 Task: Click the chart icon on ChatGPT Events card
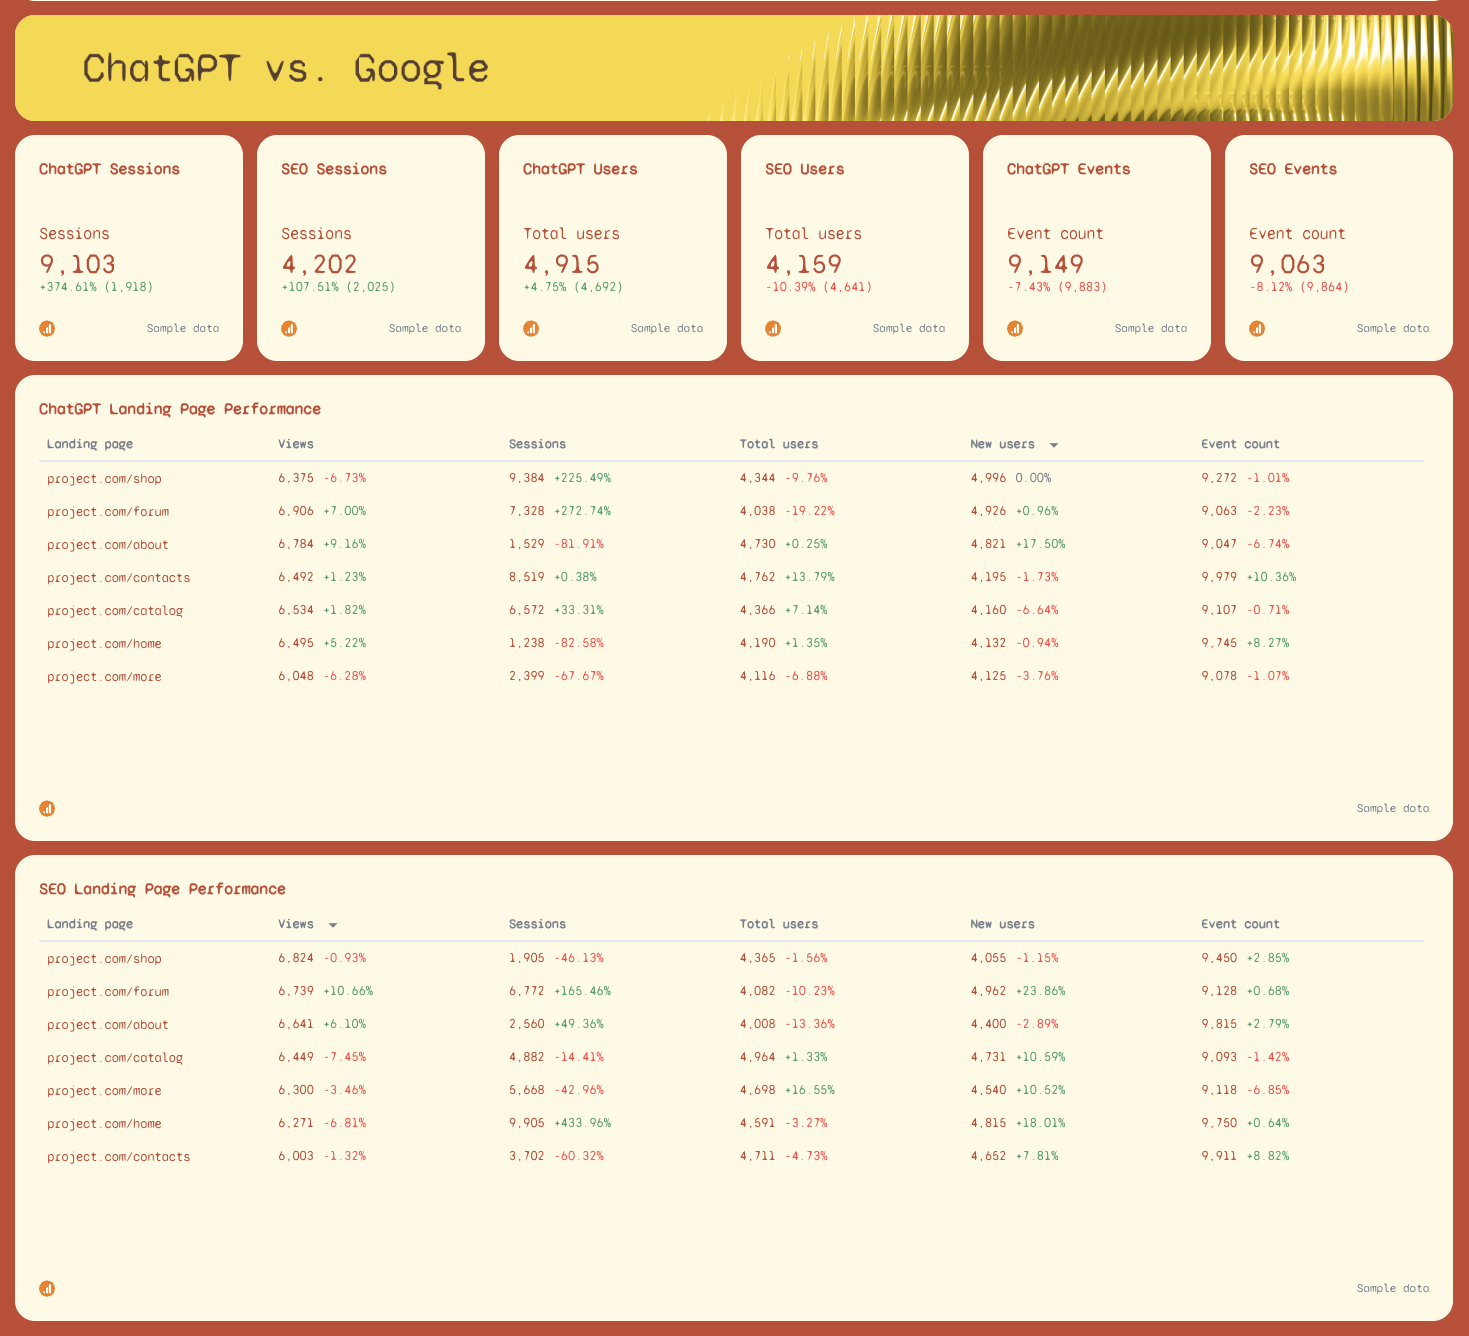point(1015,328)
